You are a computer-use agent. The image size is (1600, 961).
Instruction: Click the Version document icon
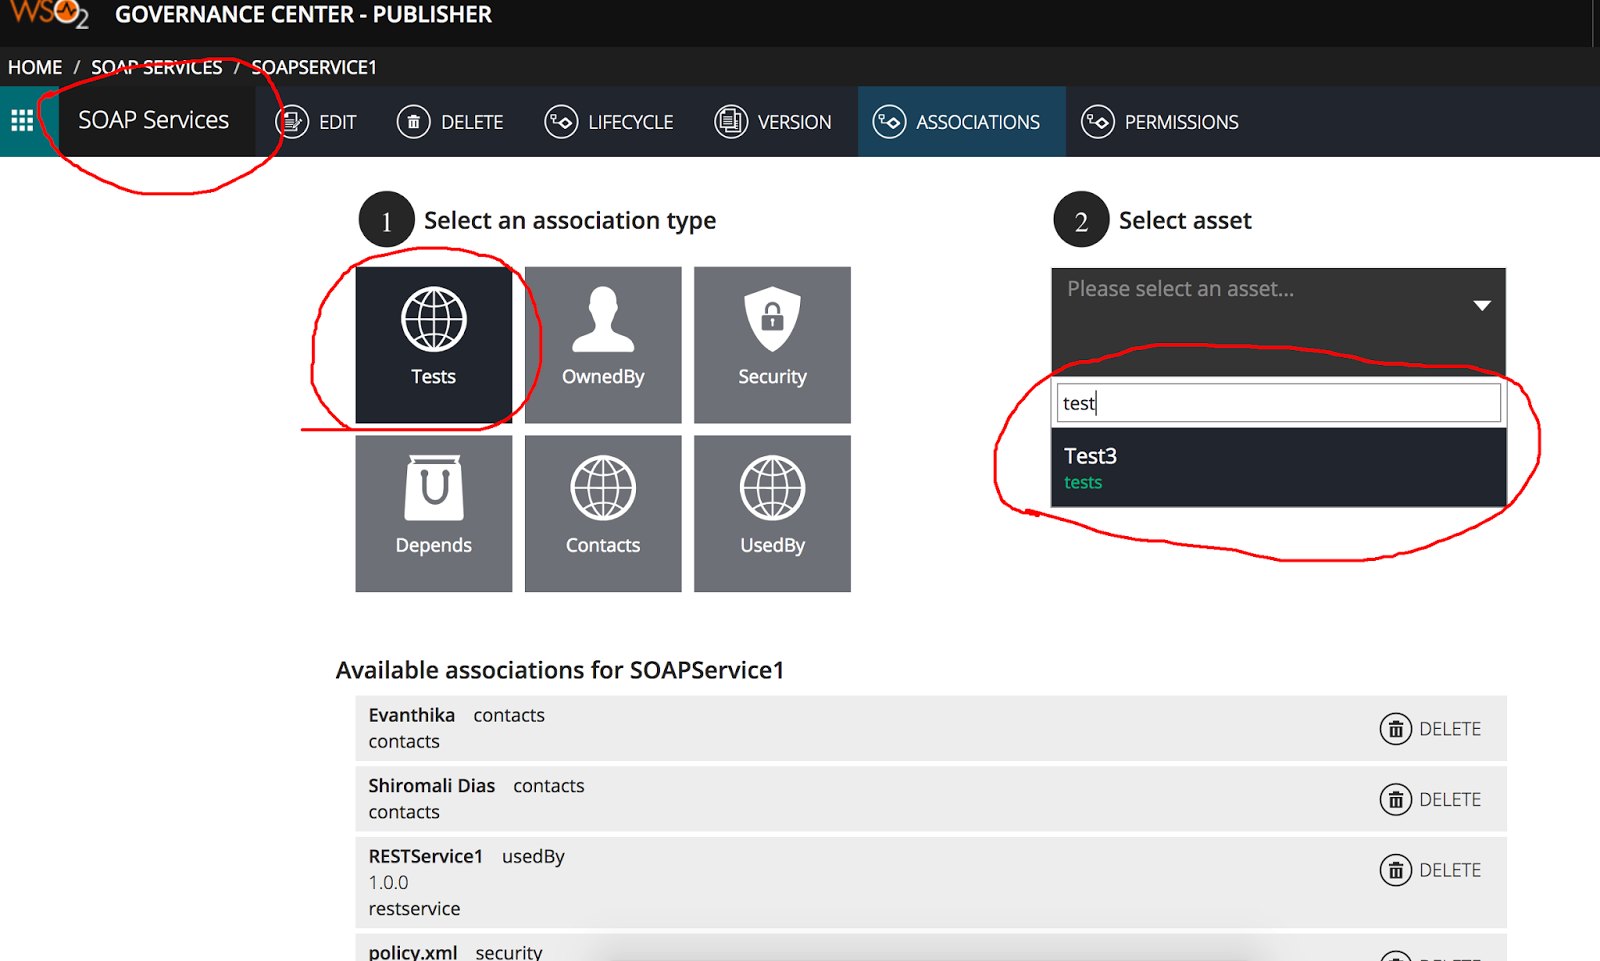pyautogui.click(x=731, y=122)
